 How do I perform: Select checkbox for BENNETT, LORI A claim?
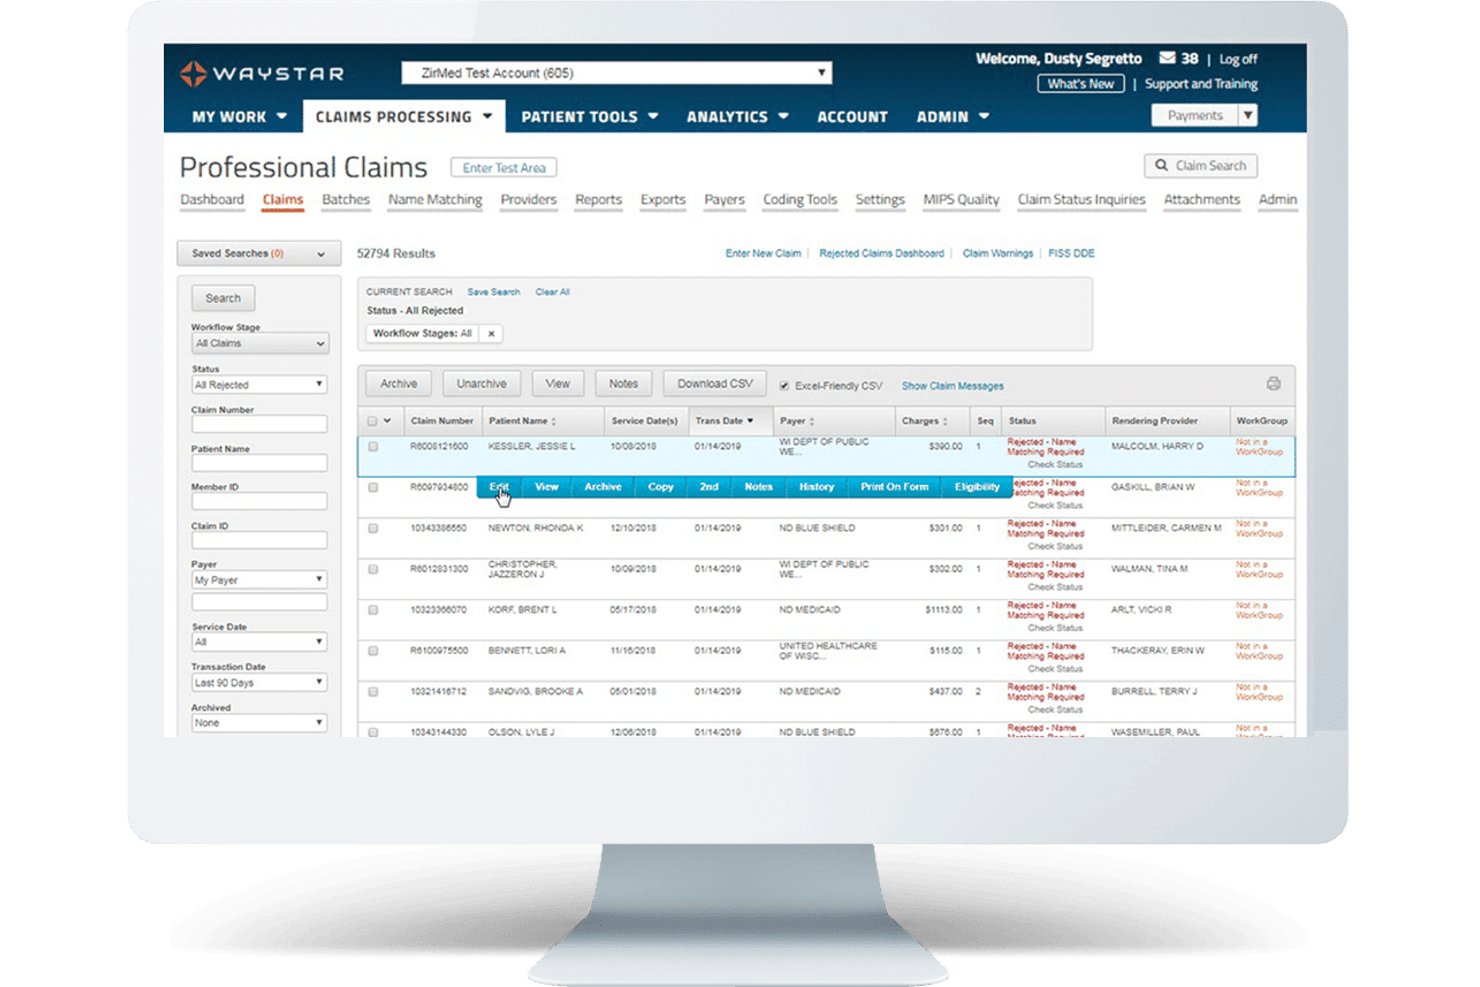[373, 651]
